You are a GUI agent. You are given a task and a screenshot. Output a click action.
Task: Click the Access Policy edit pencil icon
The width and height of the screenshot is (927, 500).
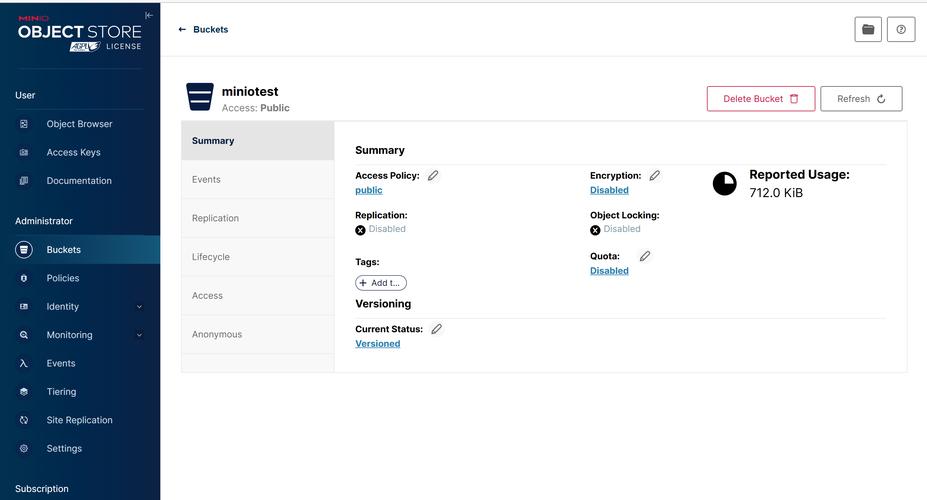(433, 175)
